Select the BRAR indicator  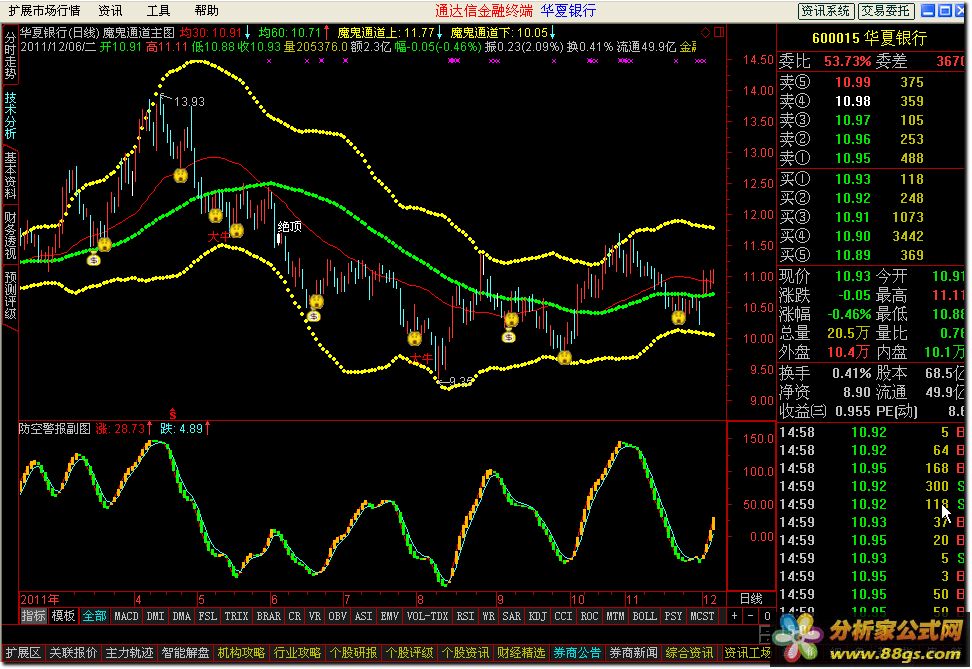(x=268, y=616)
